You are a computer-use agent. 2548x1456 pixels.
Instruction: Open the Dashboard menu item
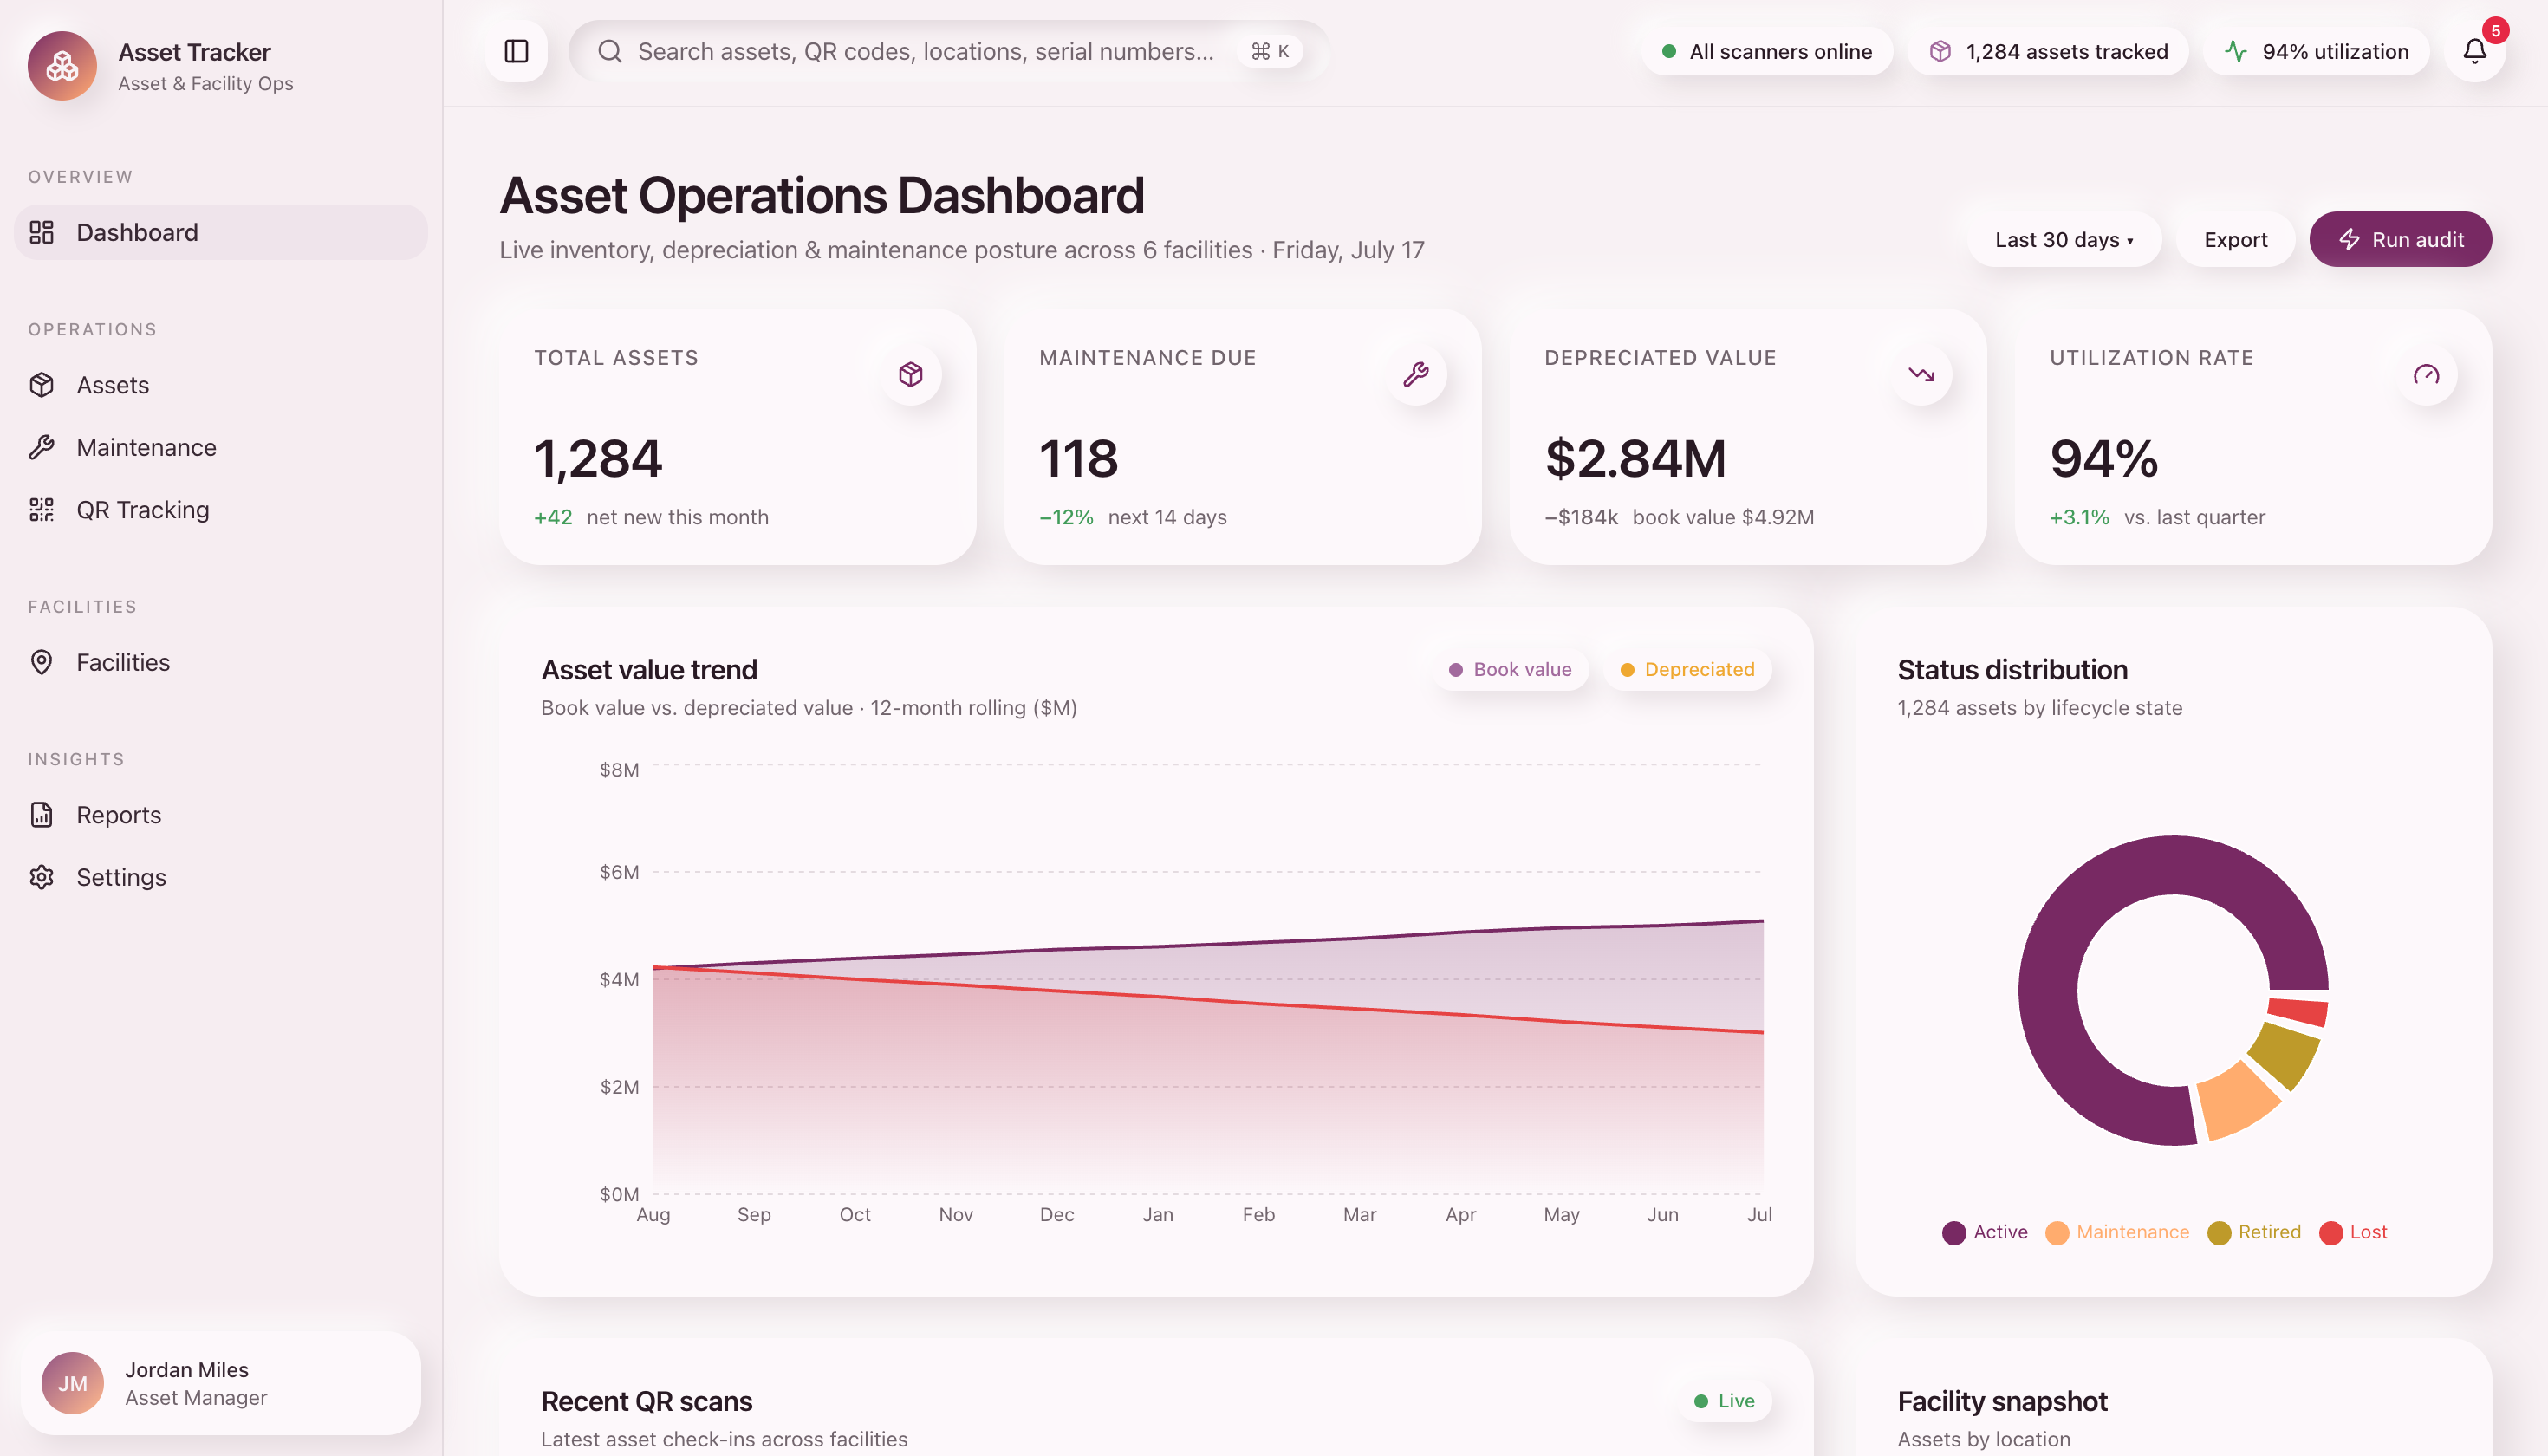pos(221,232)
